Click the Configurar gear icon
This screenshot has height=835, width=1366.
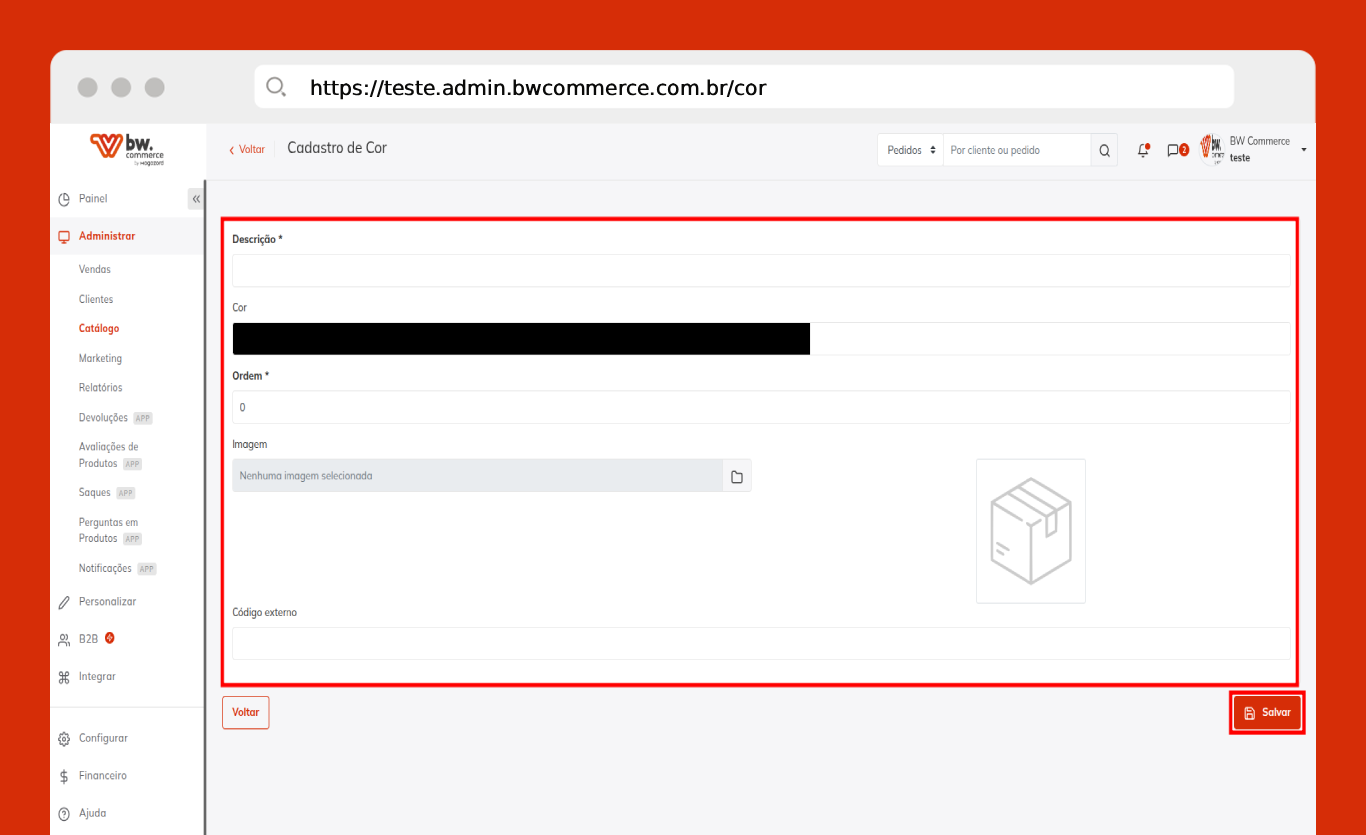(64, 739)
